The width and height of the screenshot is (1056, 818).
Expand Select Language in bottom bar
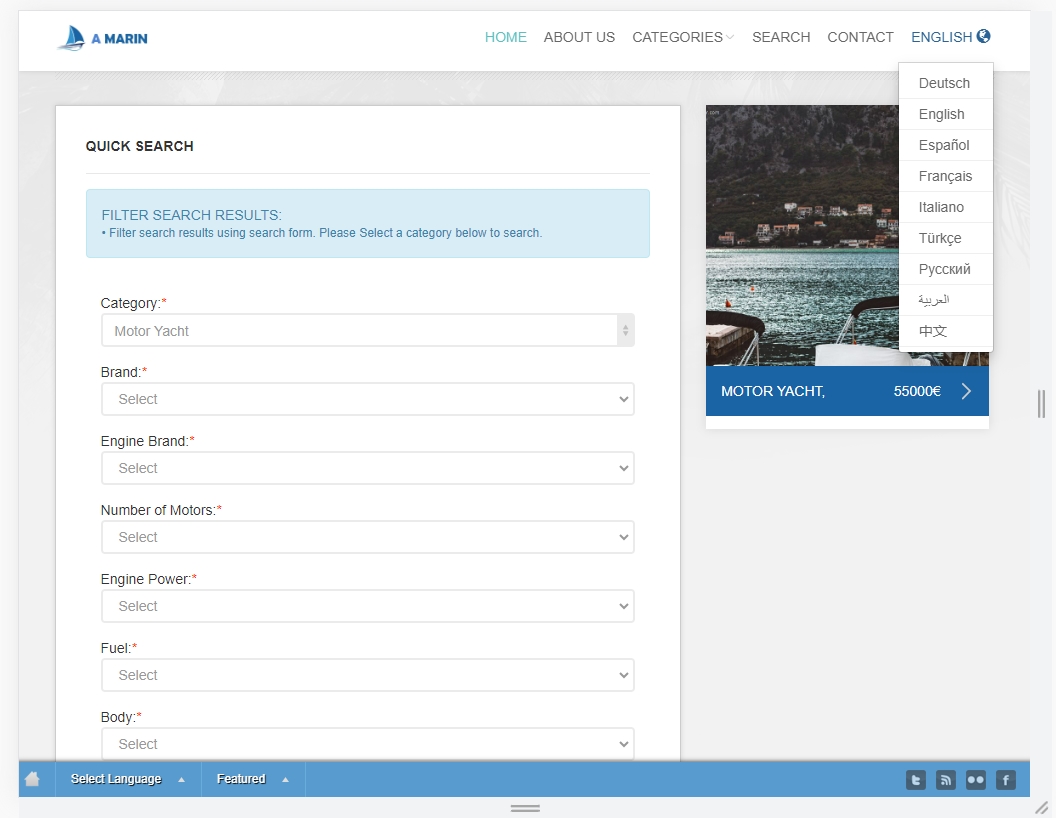click(128, 779)
